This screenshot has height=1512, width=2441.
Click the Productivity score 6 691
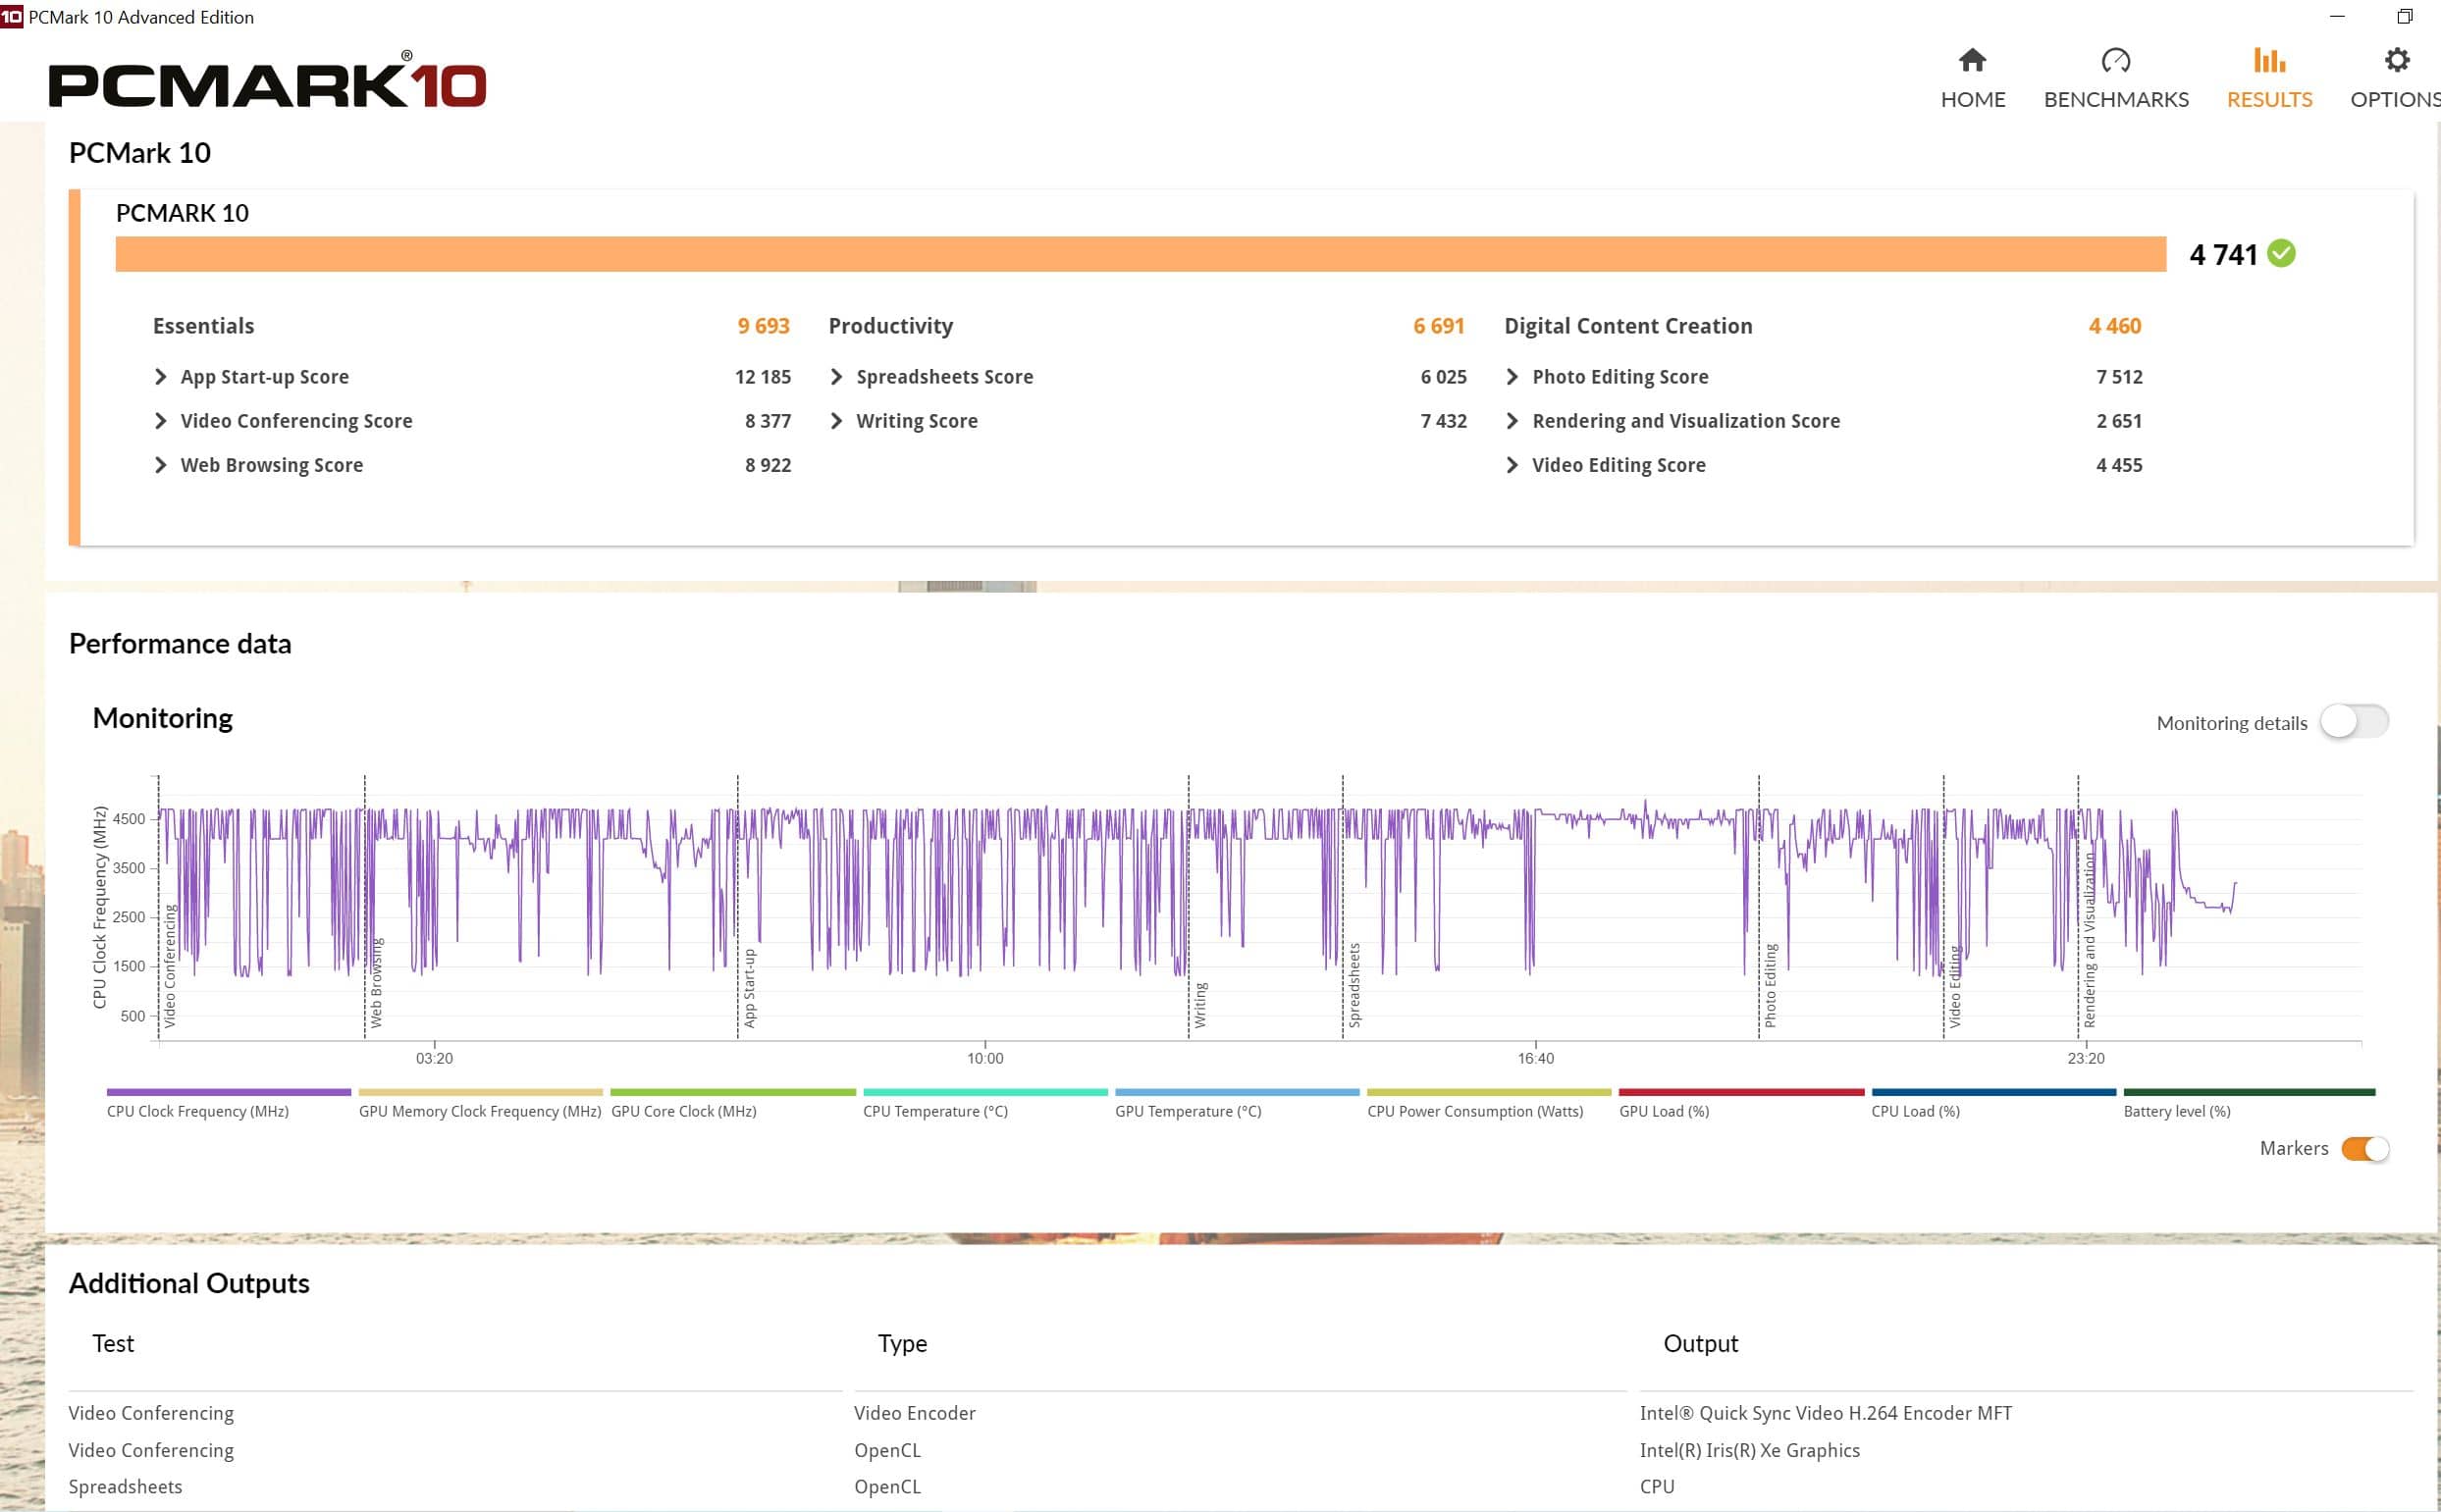click(x=1438, y=326)
